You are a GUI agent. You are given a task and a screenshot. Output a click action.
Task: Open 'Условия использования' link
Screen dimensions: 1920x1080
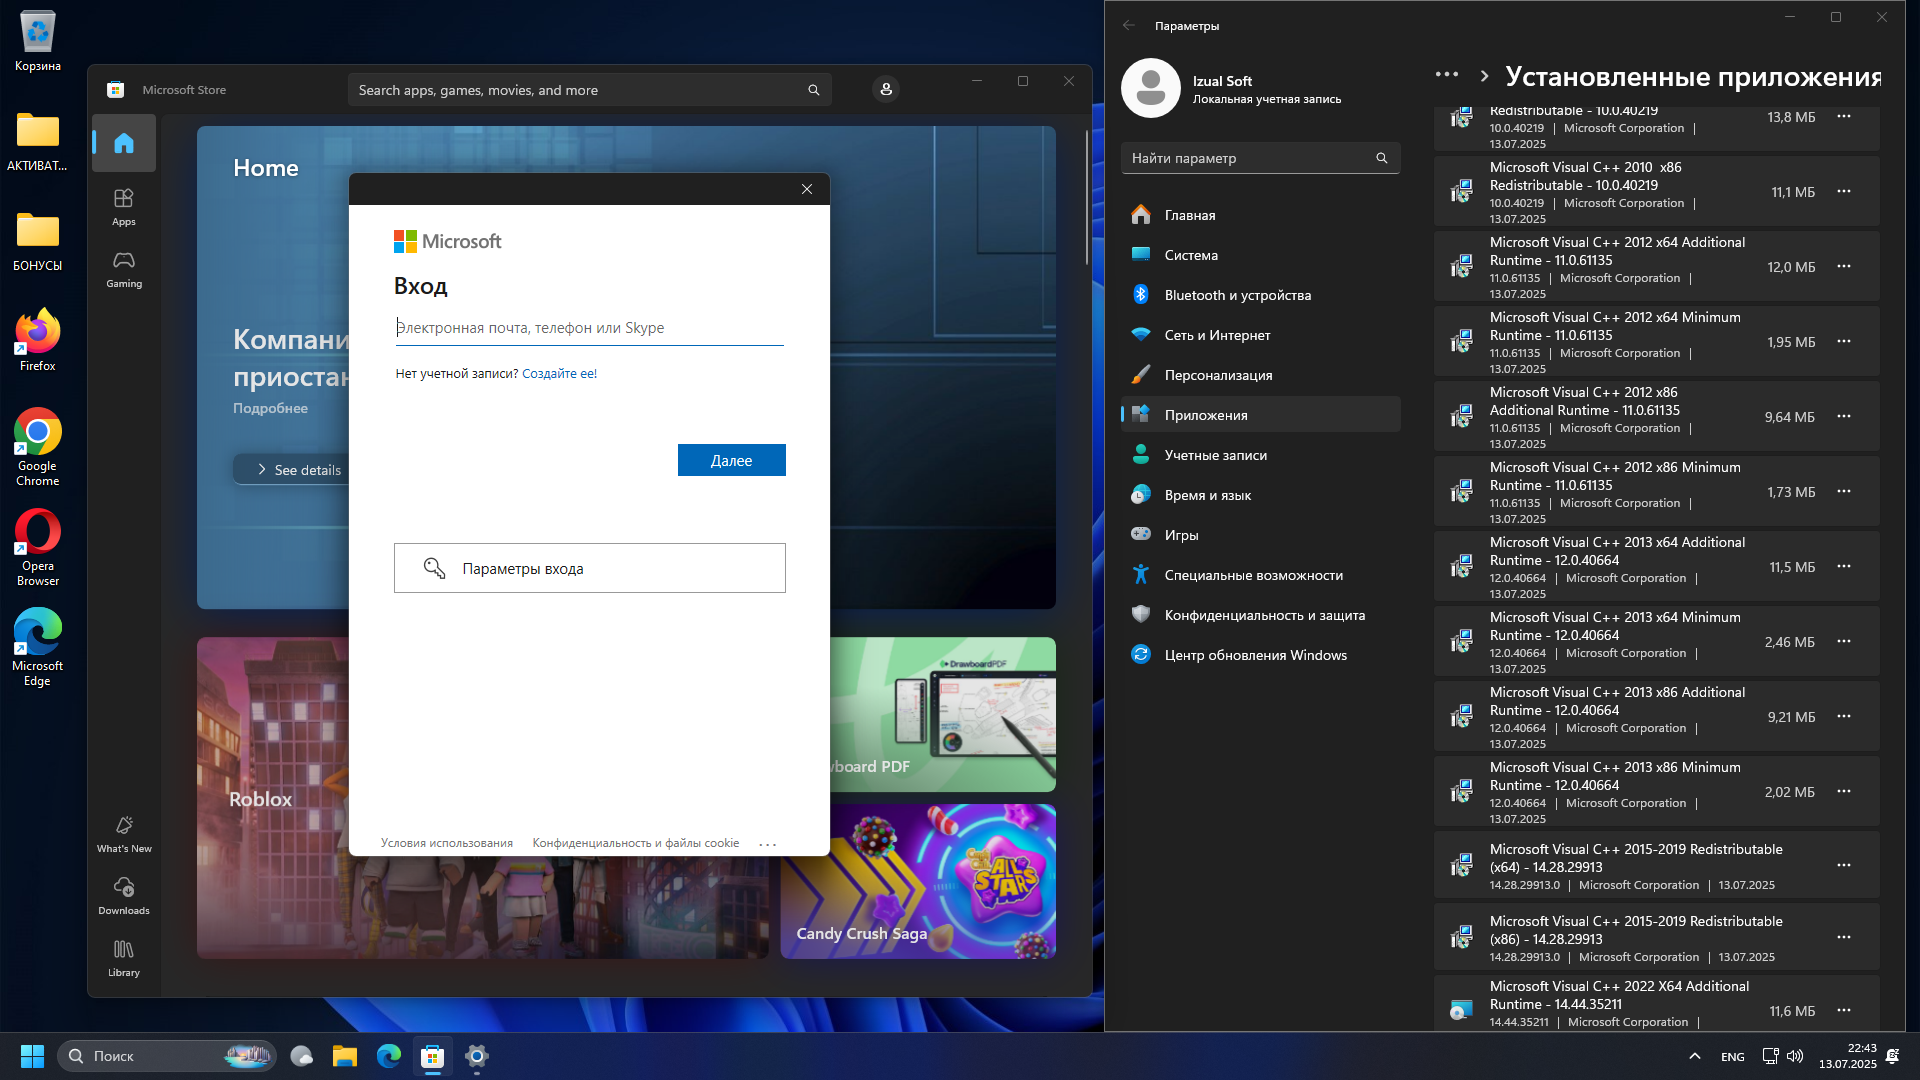(x=447, y=843)
